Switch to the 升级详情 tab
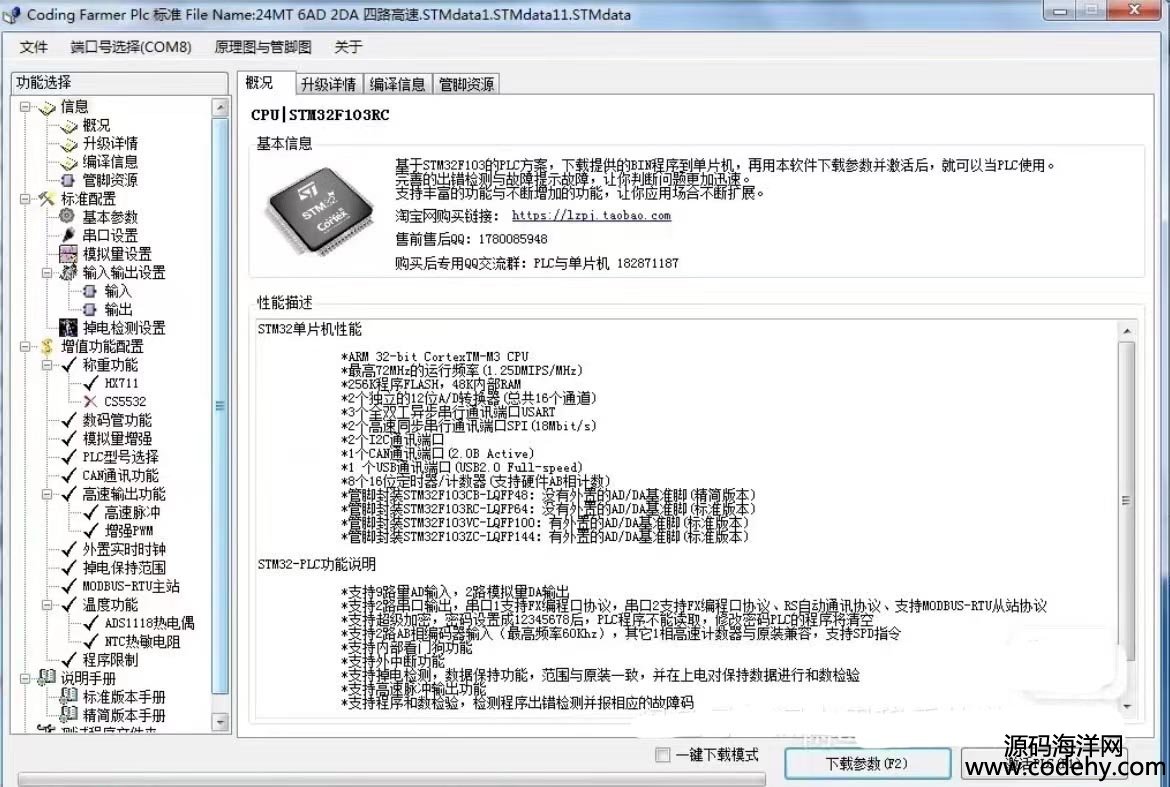The width and height of the screenshot is (1170, 787). point(328,84)
